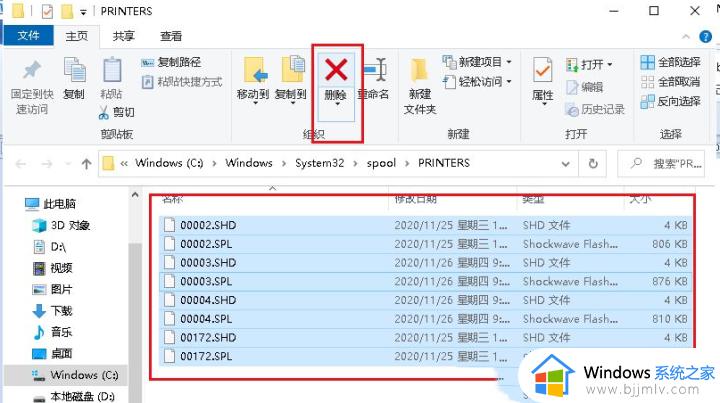Viewport: 720px width, 403px height.
Task: Select This PC (此电脑) in sidebar
Action: 51,204
